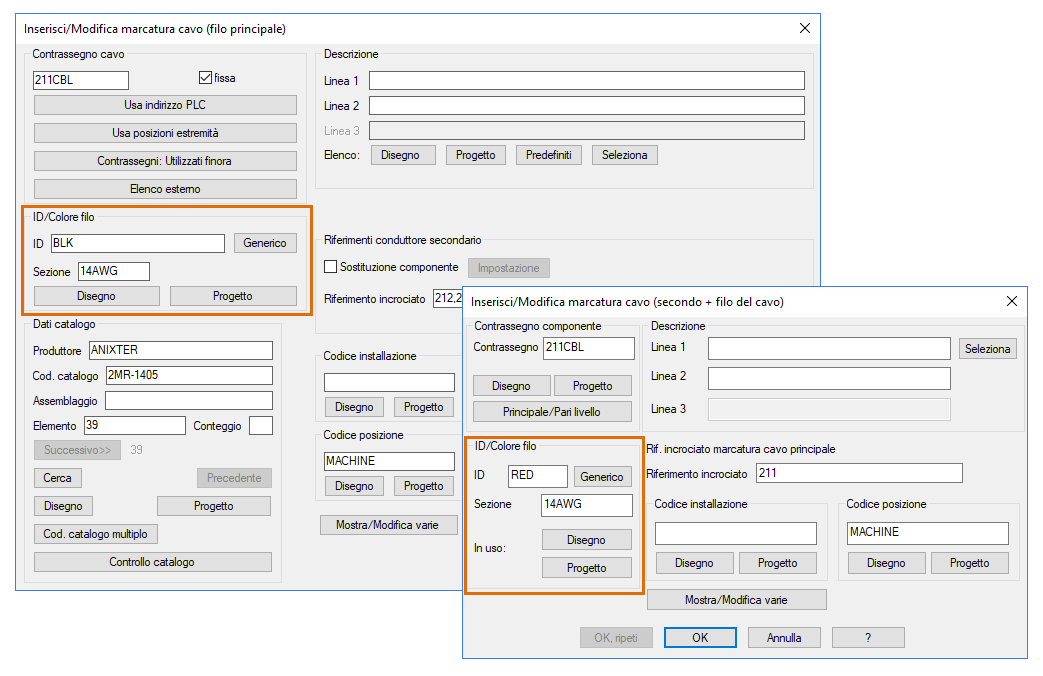Click 'Progetto' in the Elenco row
Viewport: 1043px width, 676px height.
476,155
